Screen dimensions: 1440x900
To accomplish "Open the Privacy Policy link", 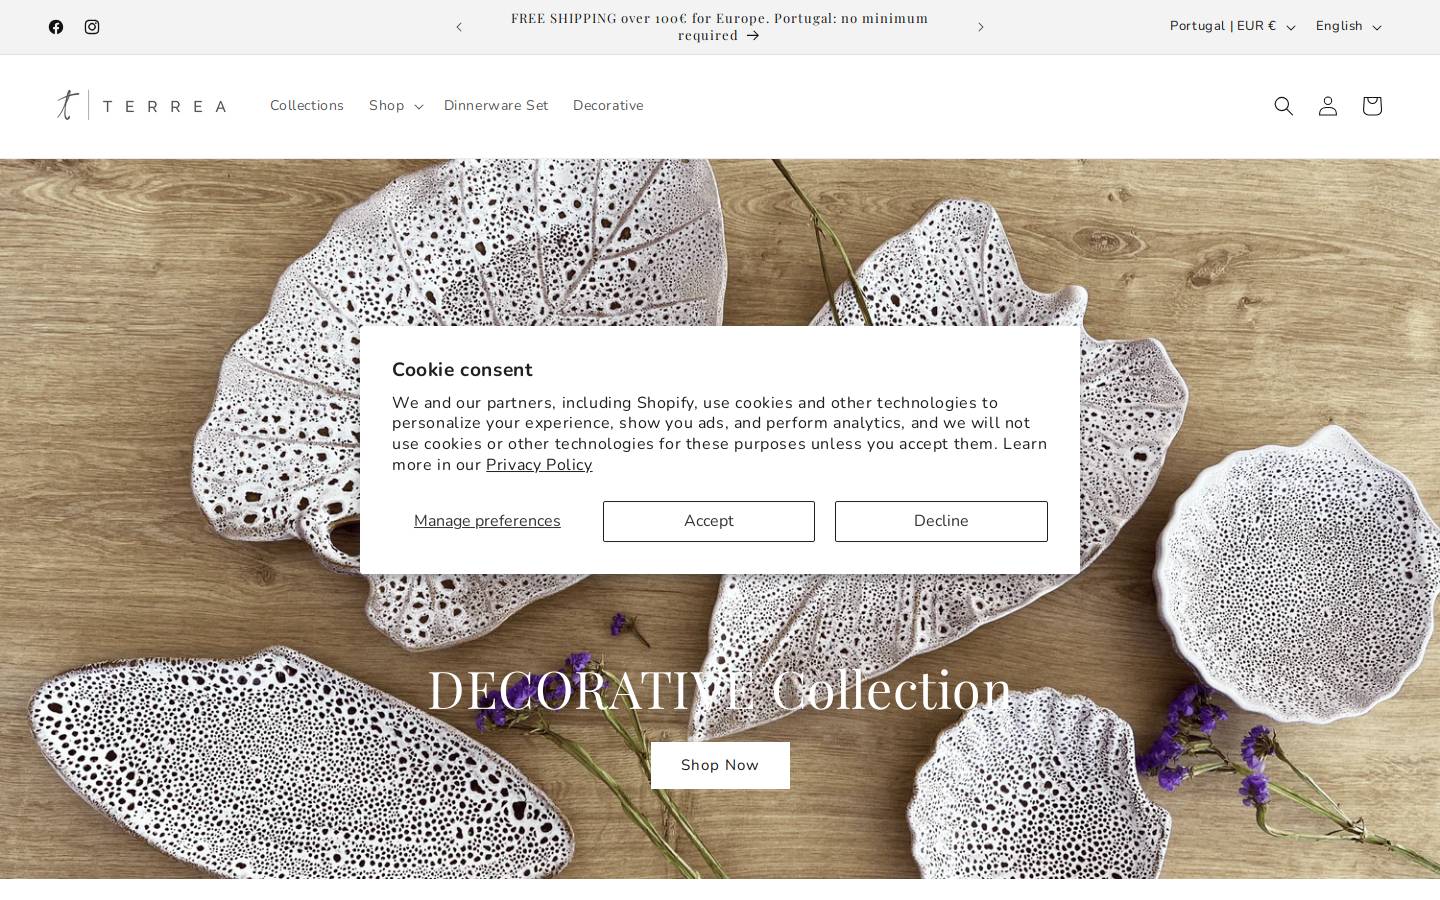I will click(x=539, y=465).
